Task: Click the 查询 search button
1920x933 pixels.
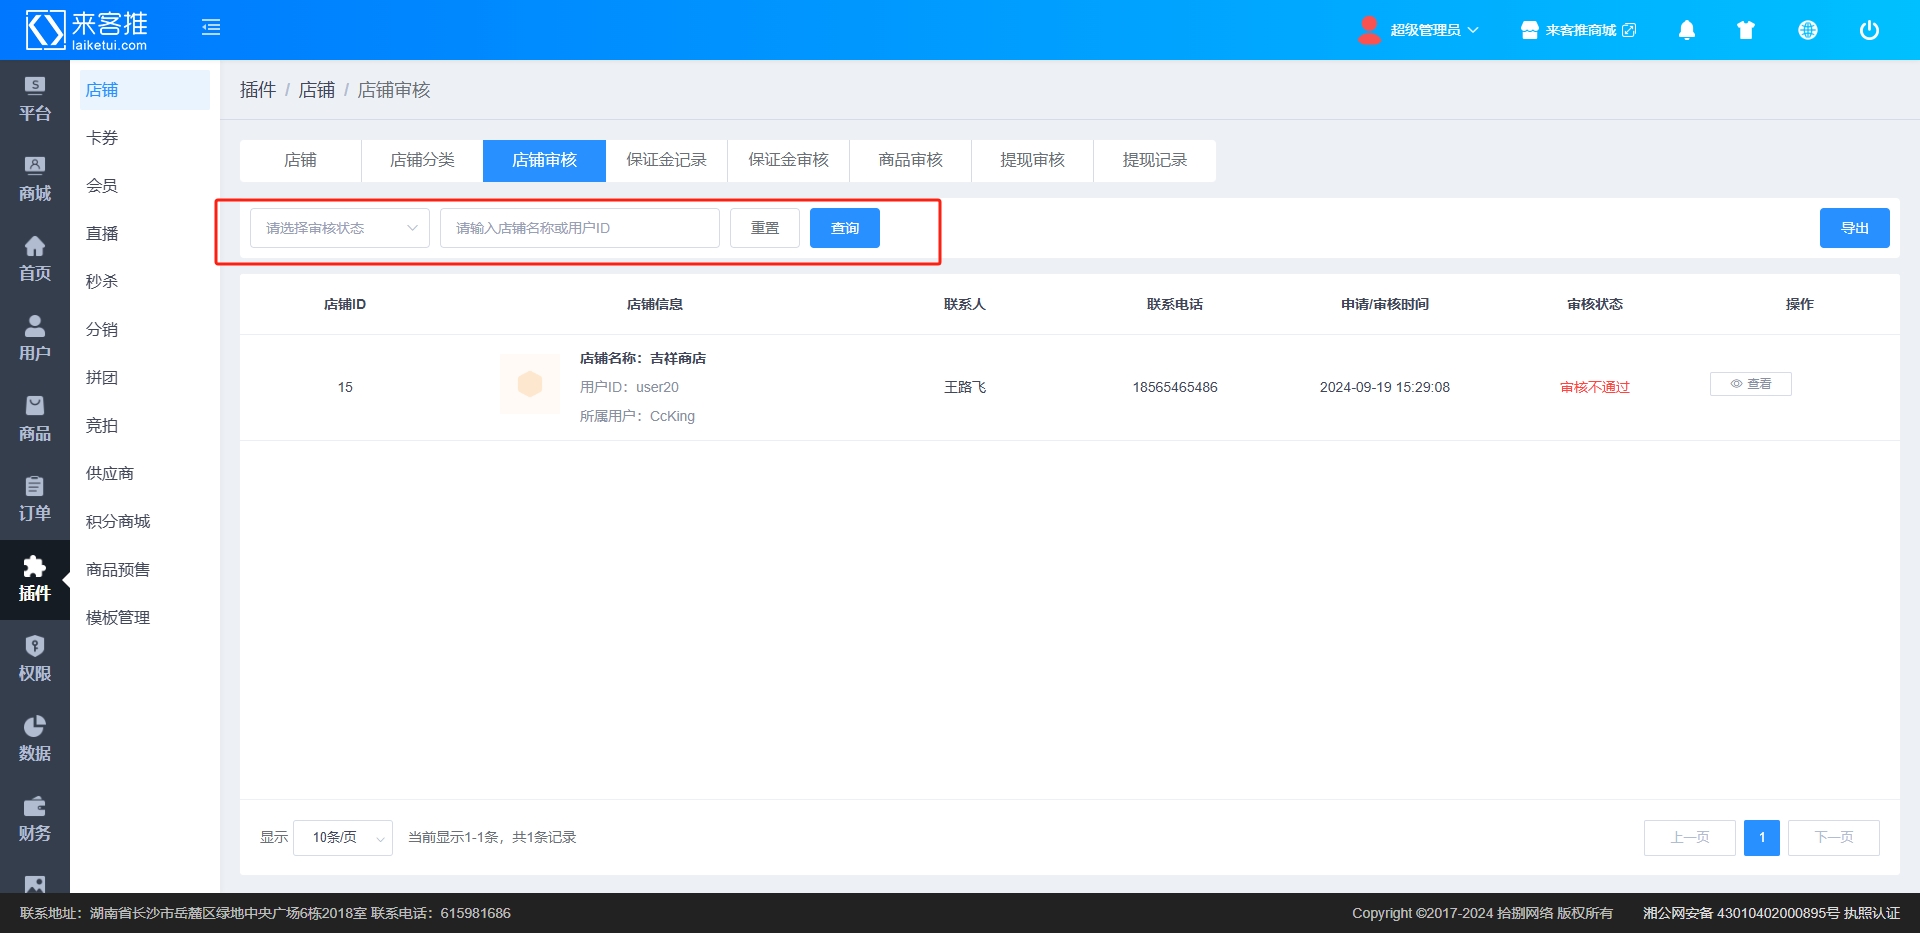Action: point(844,228)
